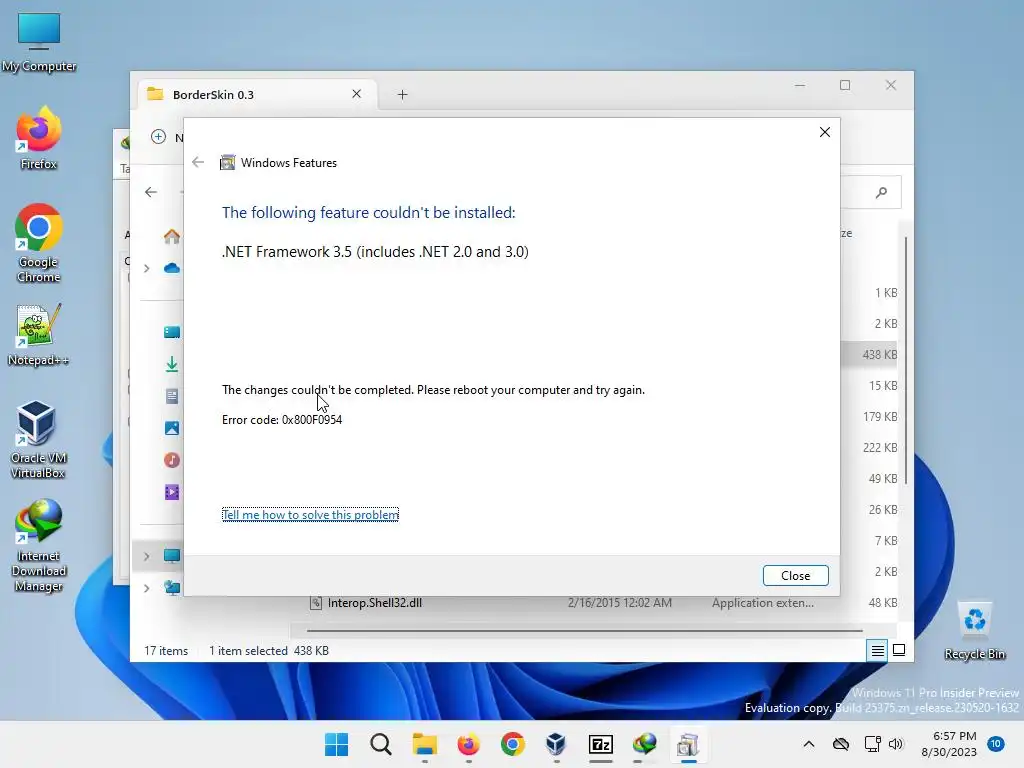Open Documents folder in Explorer sidebar
Screen dimensions: 1024x768
tap(172, 396)
